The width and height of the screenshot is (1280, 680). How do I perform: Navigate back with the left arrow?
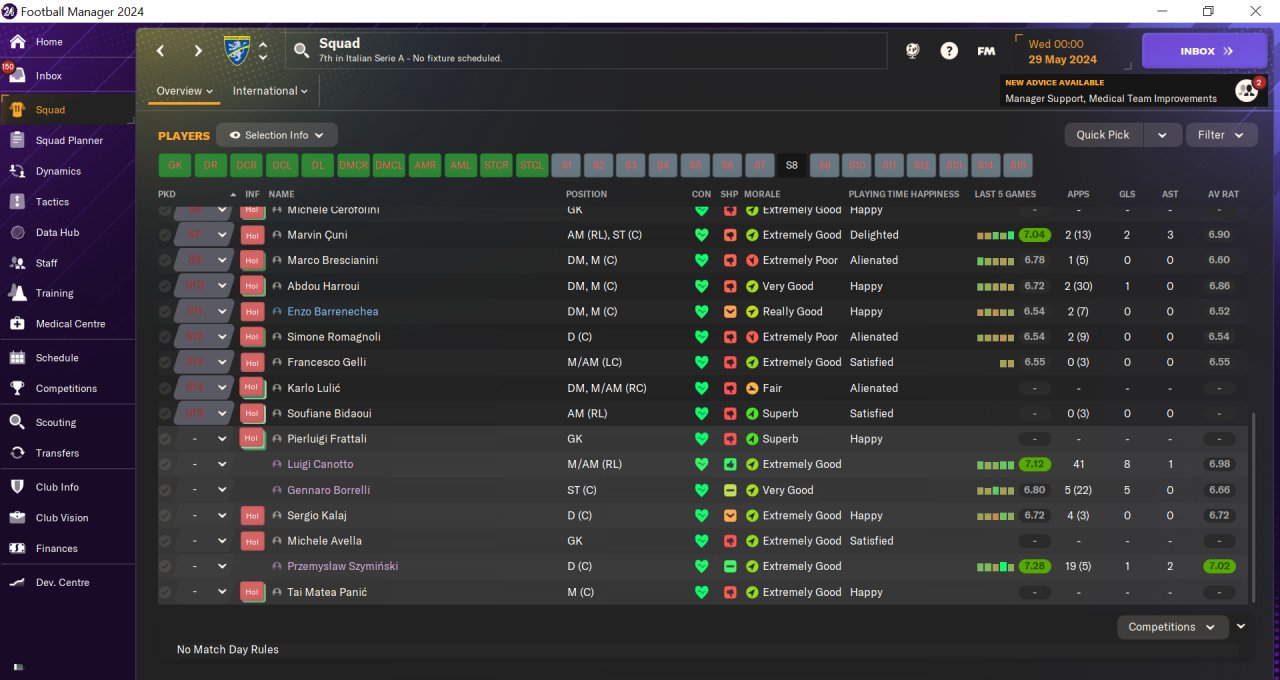[161, 51]
